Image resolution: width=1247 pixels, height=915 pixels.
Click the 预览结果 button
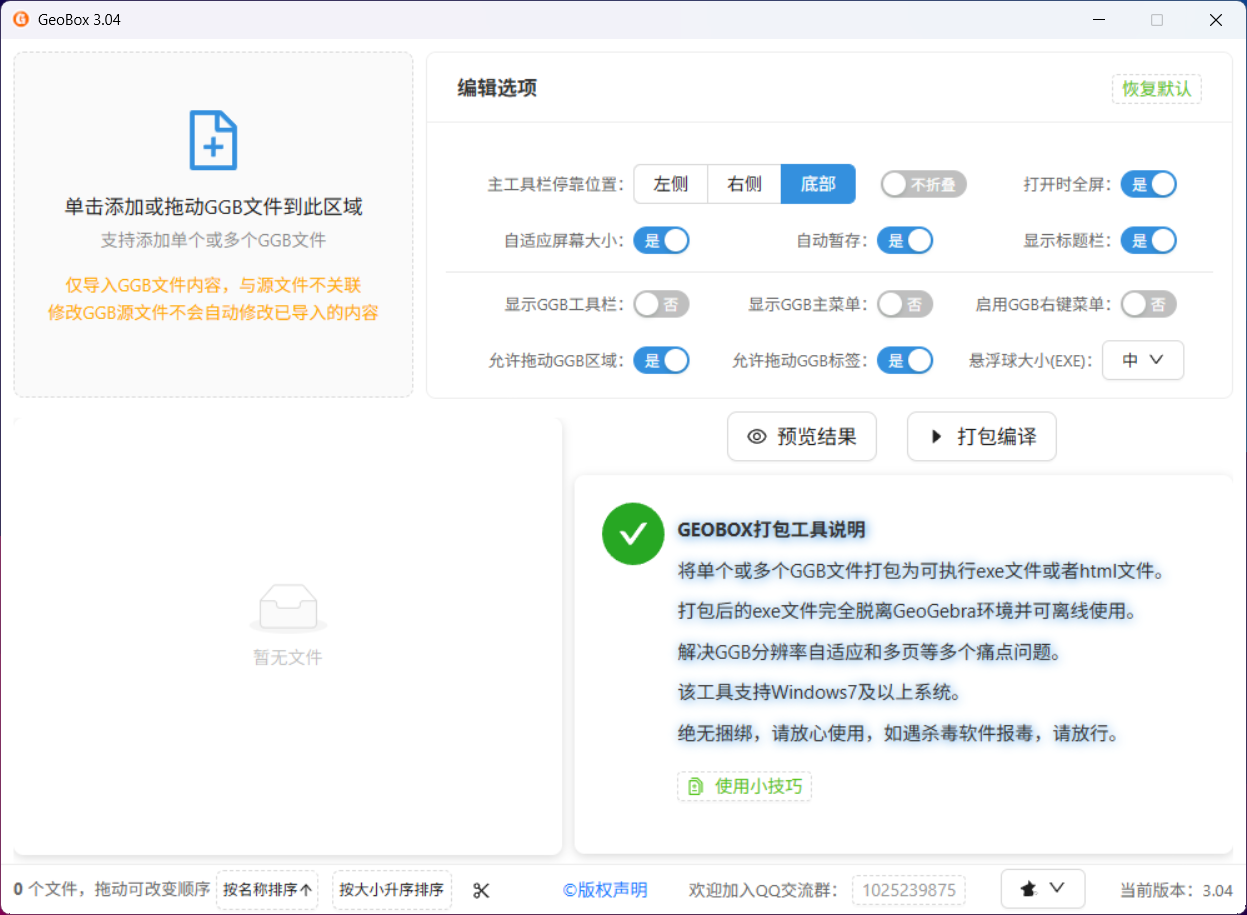pos(801,437)
